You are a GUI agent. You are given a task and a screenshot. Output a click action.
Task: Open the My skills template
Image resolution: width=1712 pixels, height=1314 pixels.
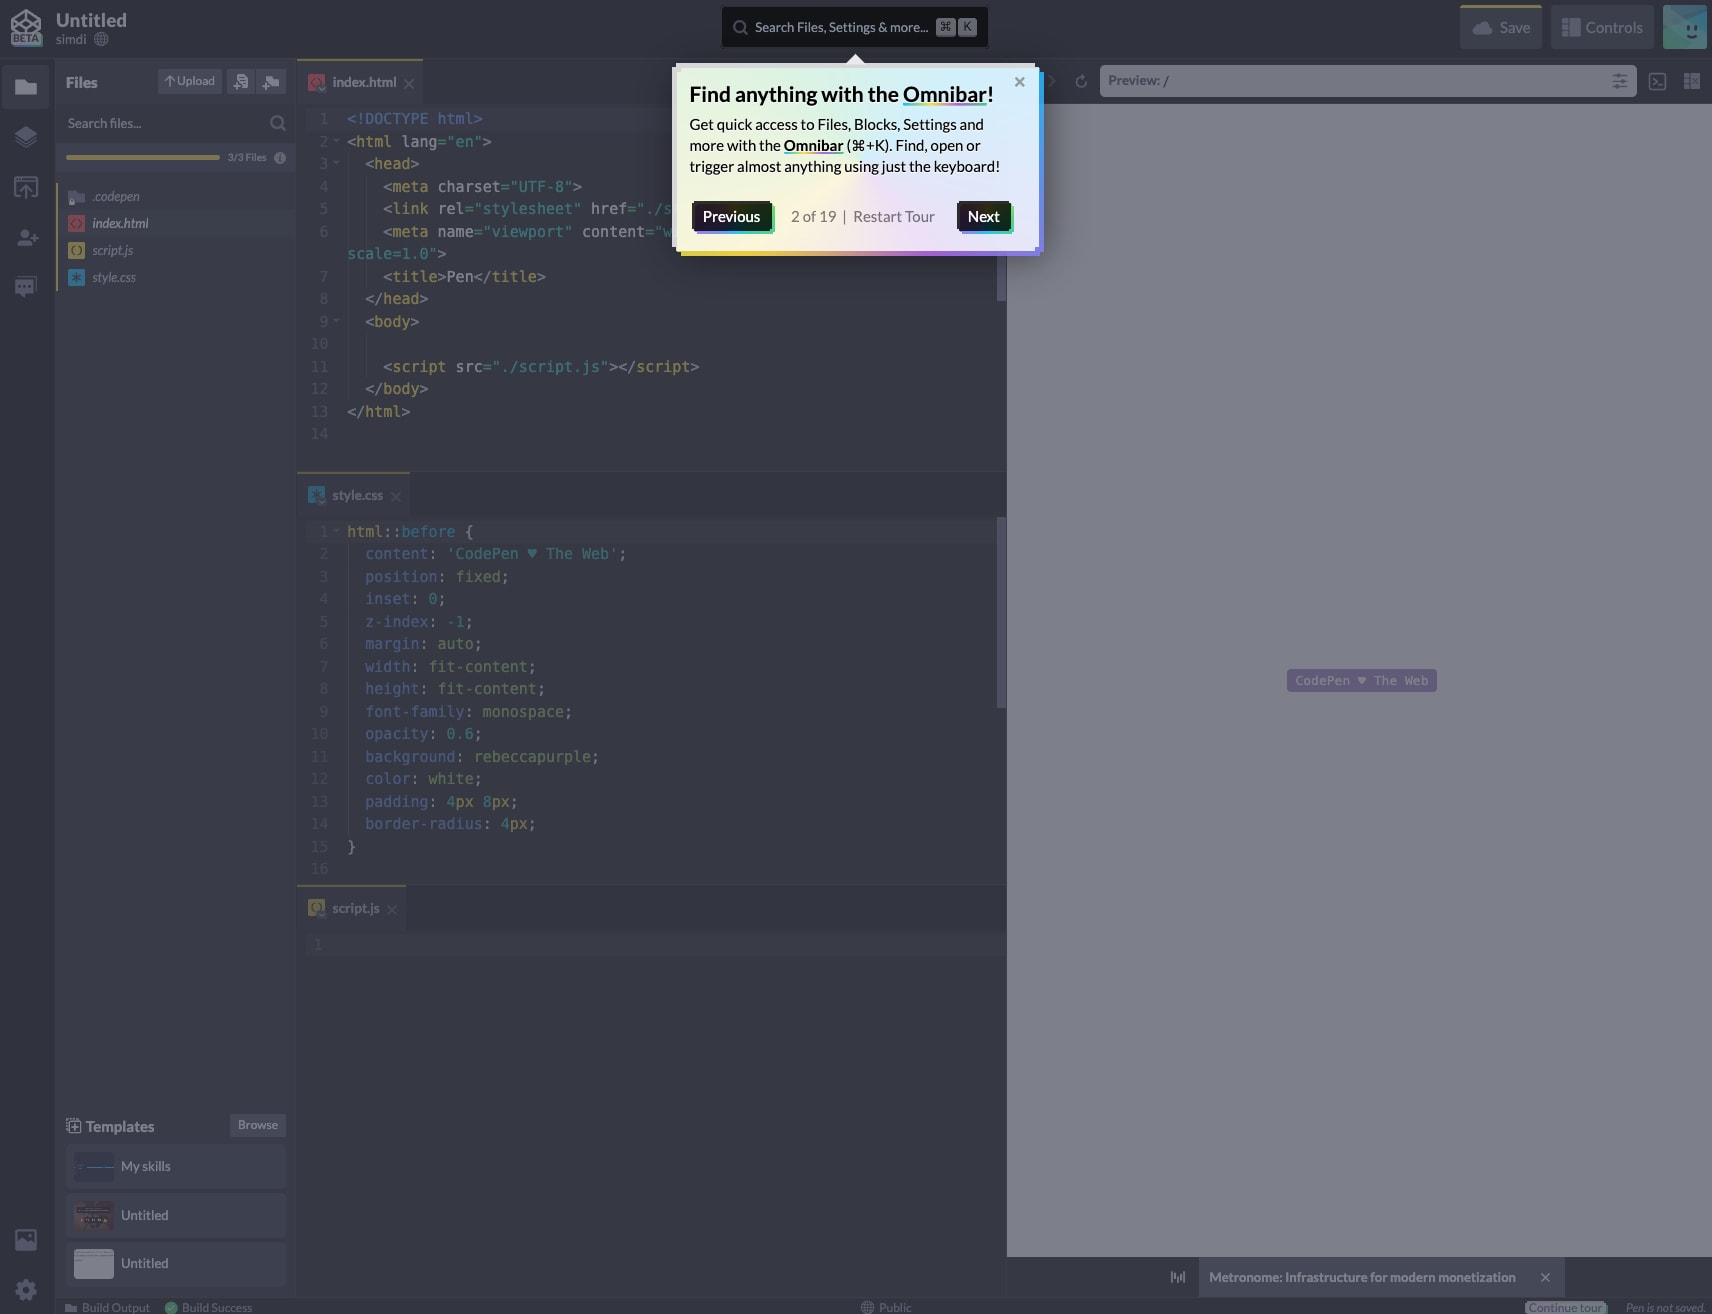(x=176, y=1167)
